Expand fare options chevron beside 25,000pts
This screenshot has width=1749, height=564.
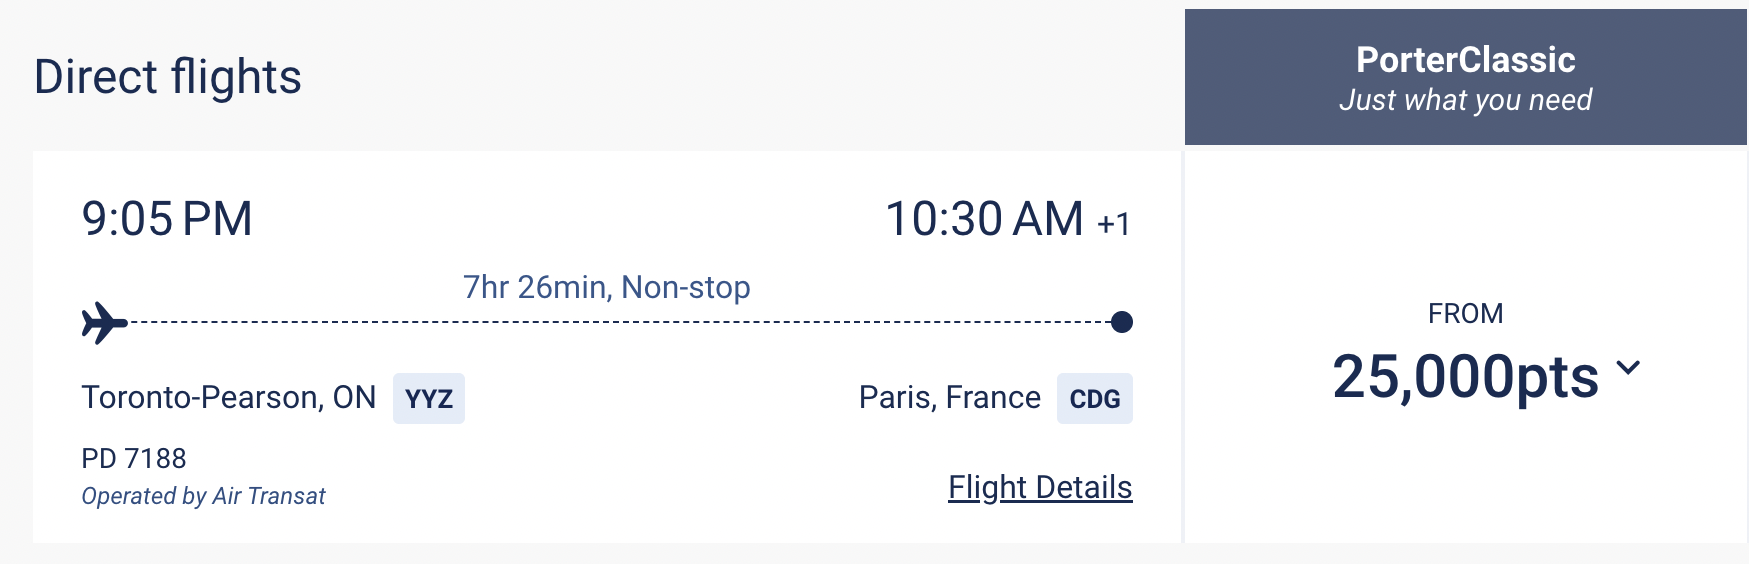coord(1628,368)
